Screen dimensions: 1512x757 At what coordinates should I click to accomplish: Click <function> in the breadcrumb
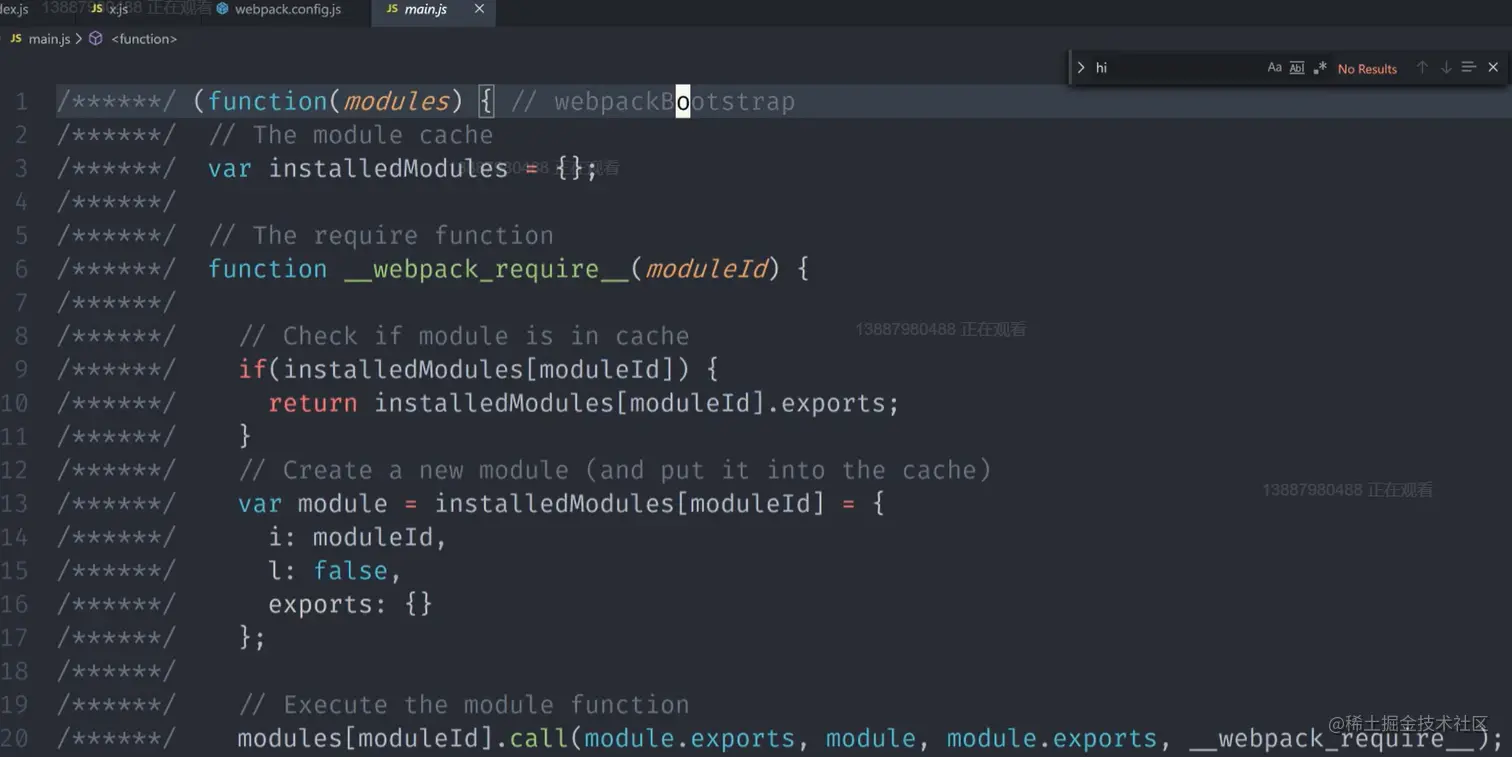[x=144, y=39]
